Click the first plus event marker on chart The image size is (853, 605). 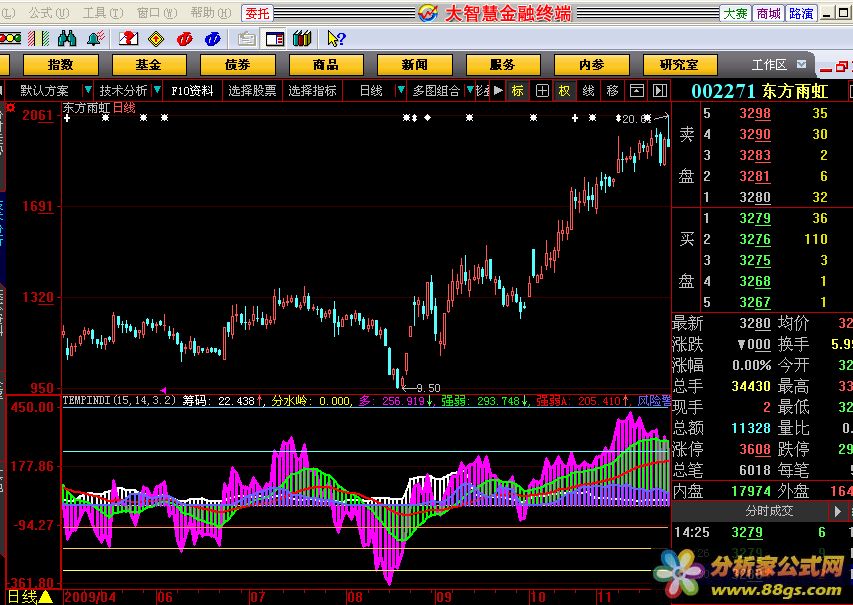coord(67,118)
